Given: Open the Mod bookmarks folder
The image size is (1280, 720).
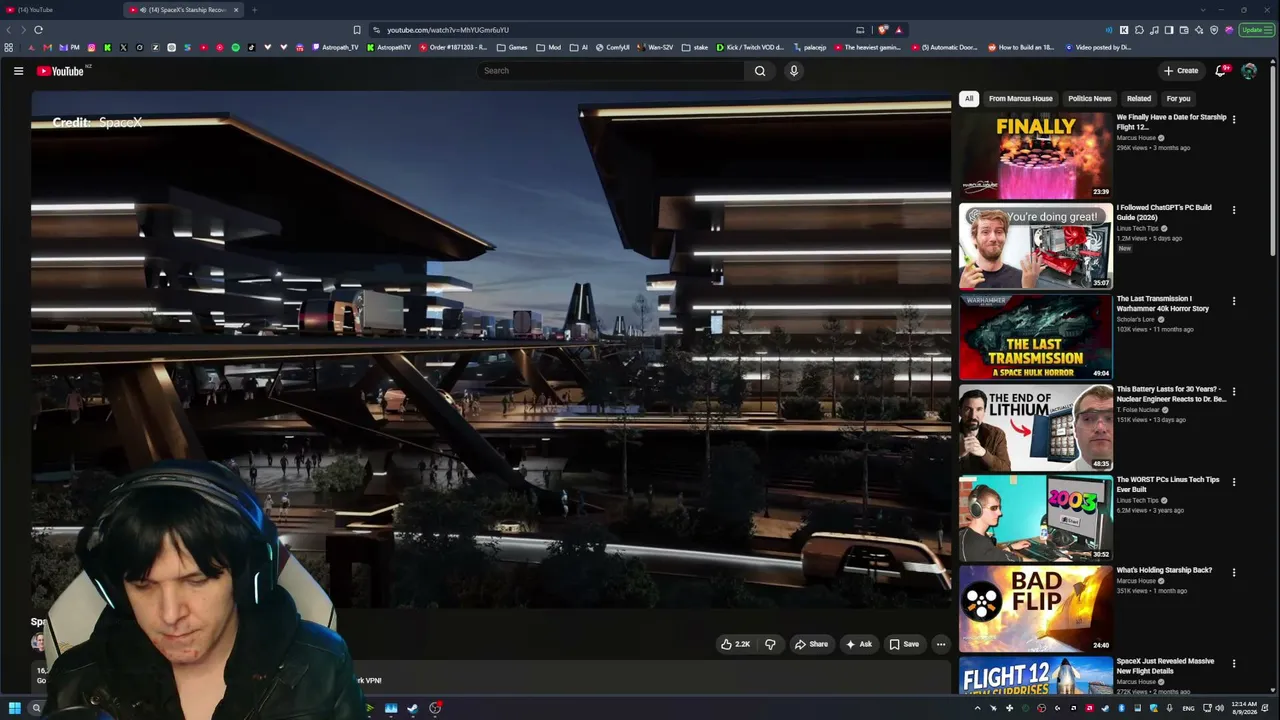Looking at the screenshot, I should click(x=549, y=47).
